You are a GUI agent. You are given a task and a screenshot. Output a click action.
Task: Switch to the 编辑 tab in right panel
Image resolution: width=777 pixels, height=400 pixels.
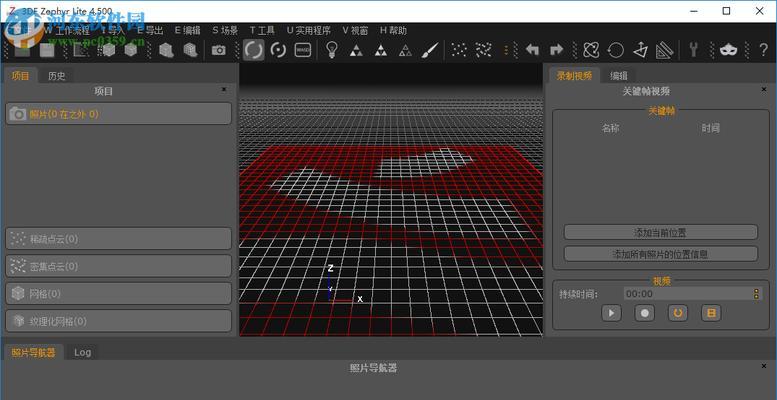click(x=618, y=76)
